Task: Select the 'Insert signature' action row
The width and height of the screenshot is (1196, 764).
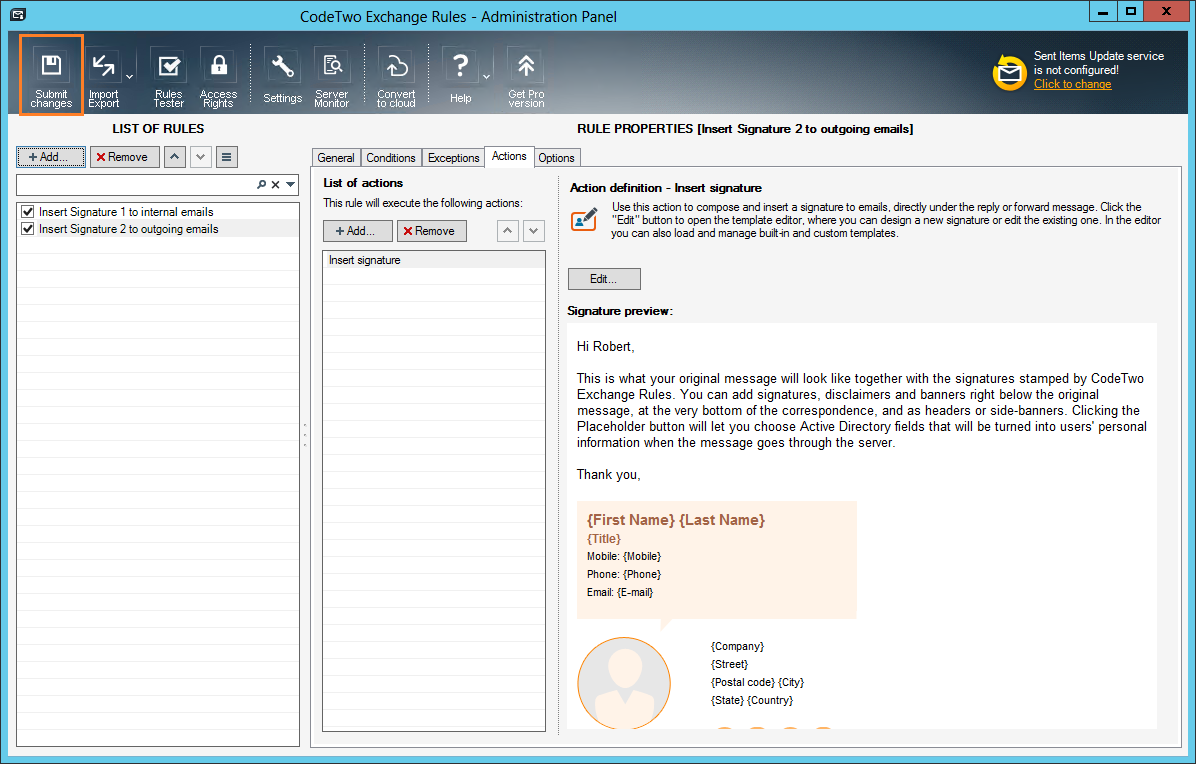Action: (x=434, y=260)
